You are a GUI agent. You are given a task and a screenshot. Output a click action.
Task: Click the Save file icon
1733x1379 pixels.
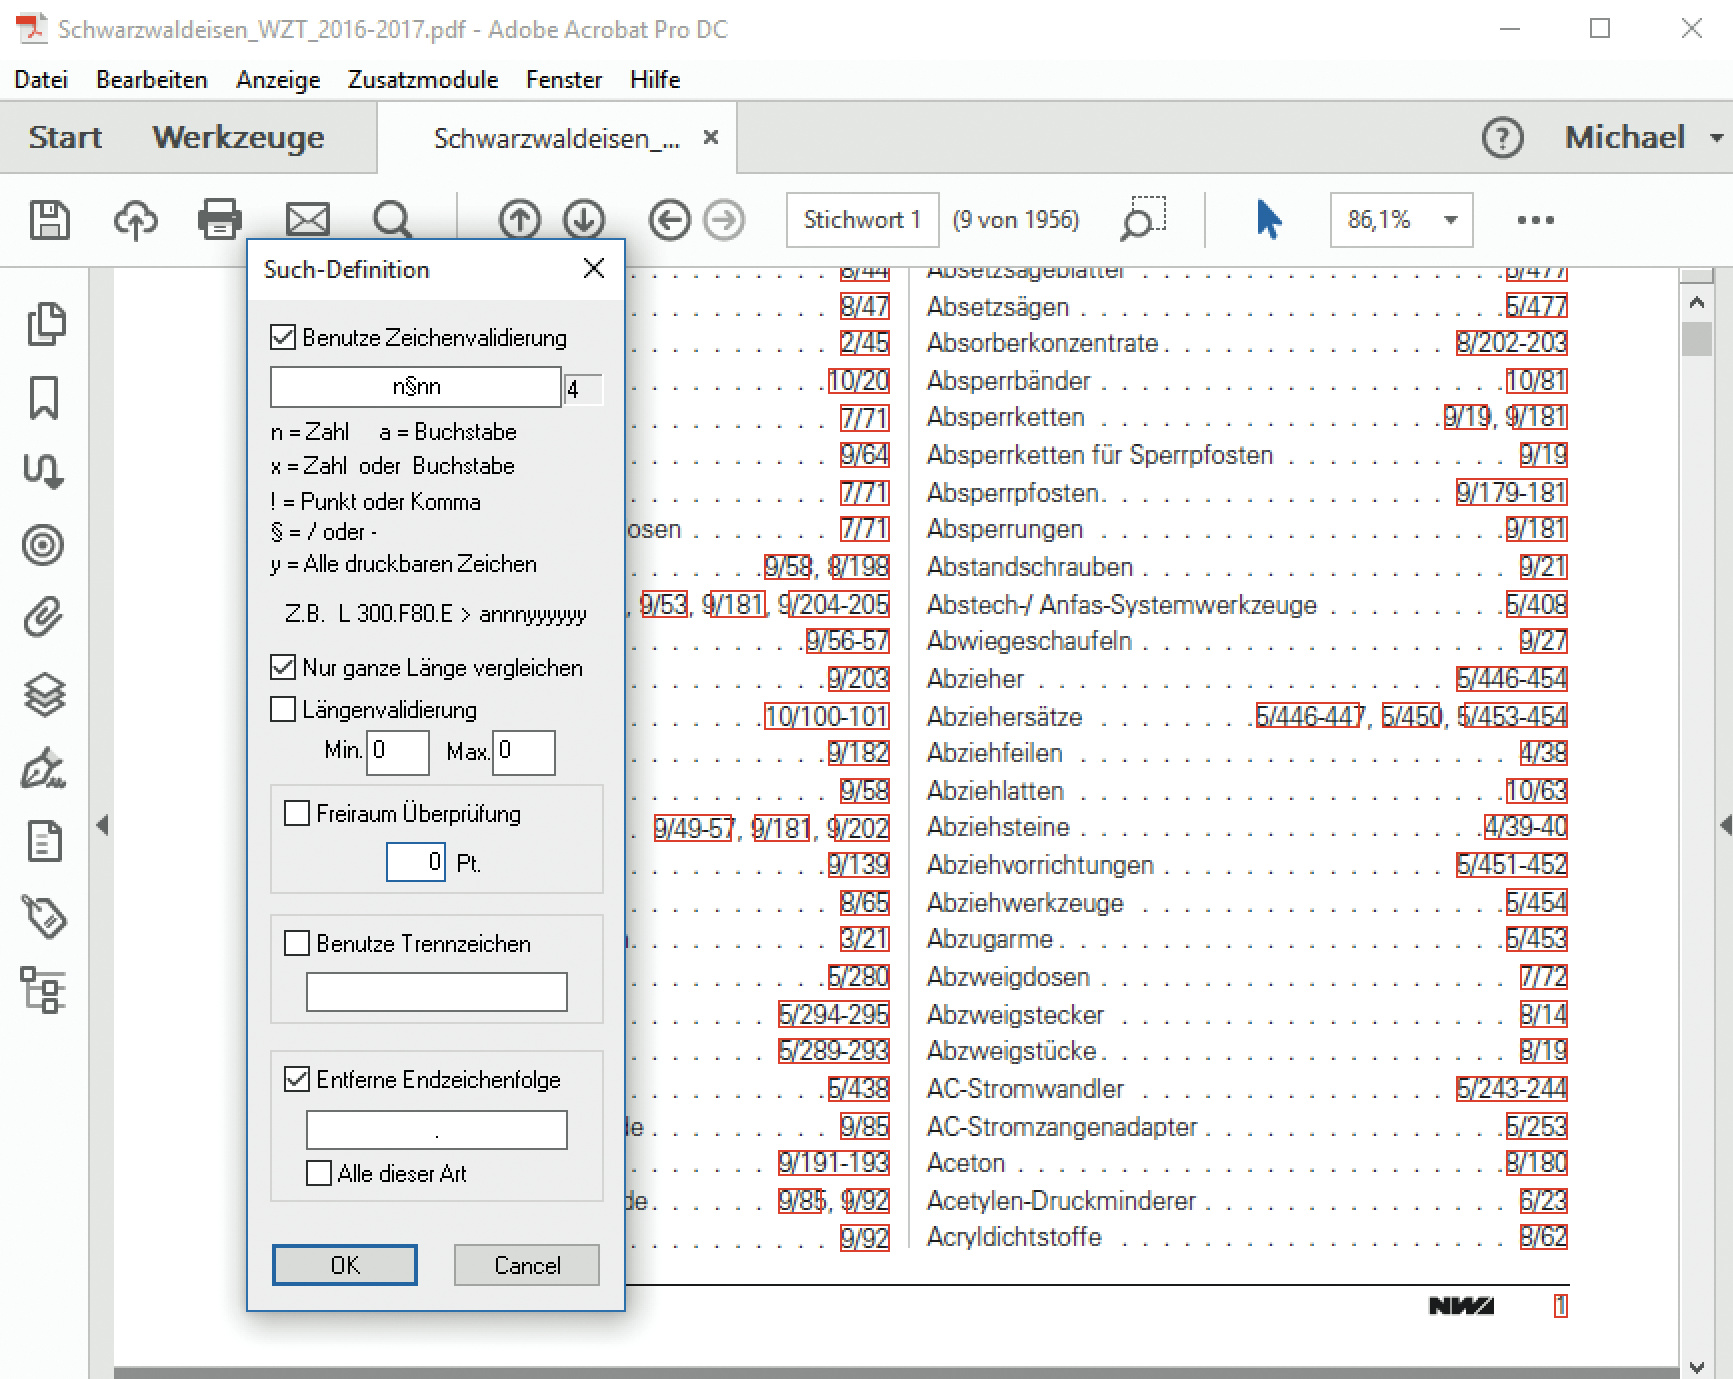[49, 220]
